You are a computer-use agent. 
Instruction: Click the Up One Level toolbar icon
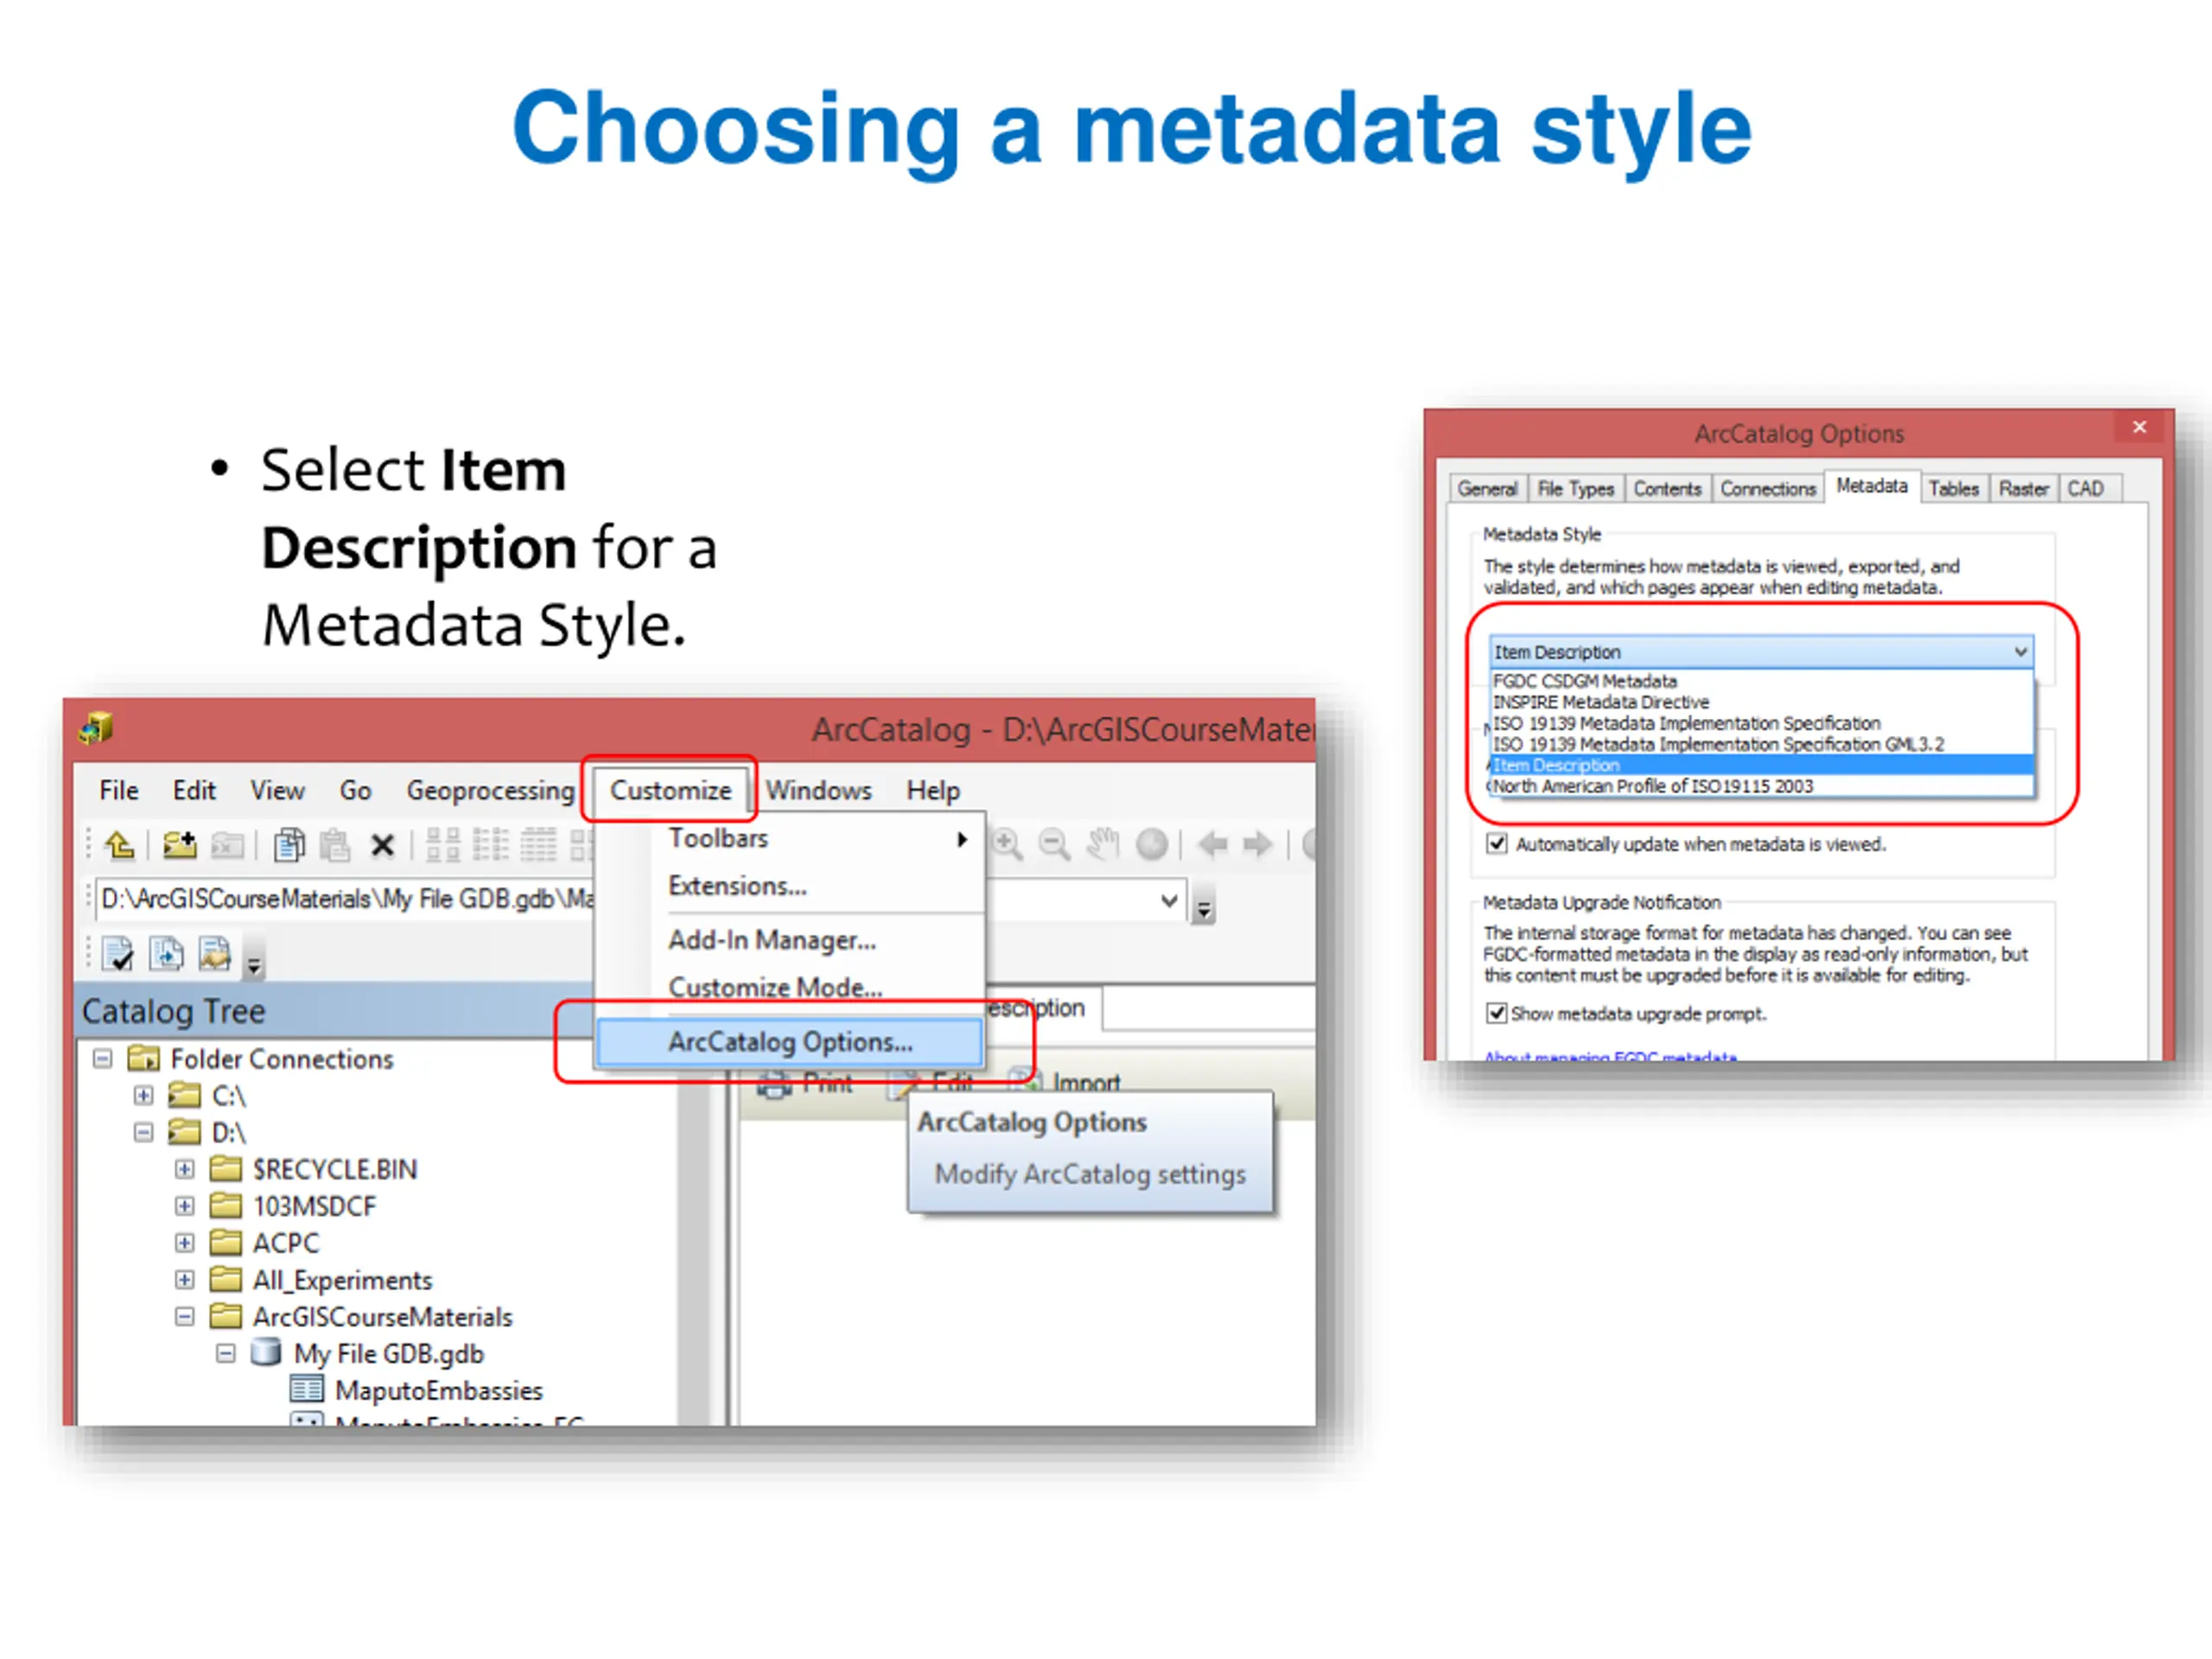[x=120, y=846]
